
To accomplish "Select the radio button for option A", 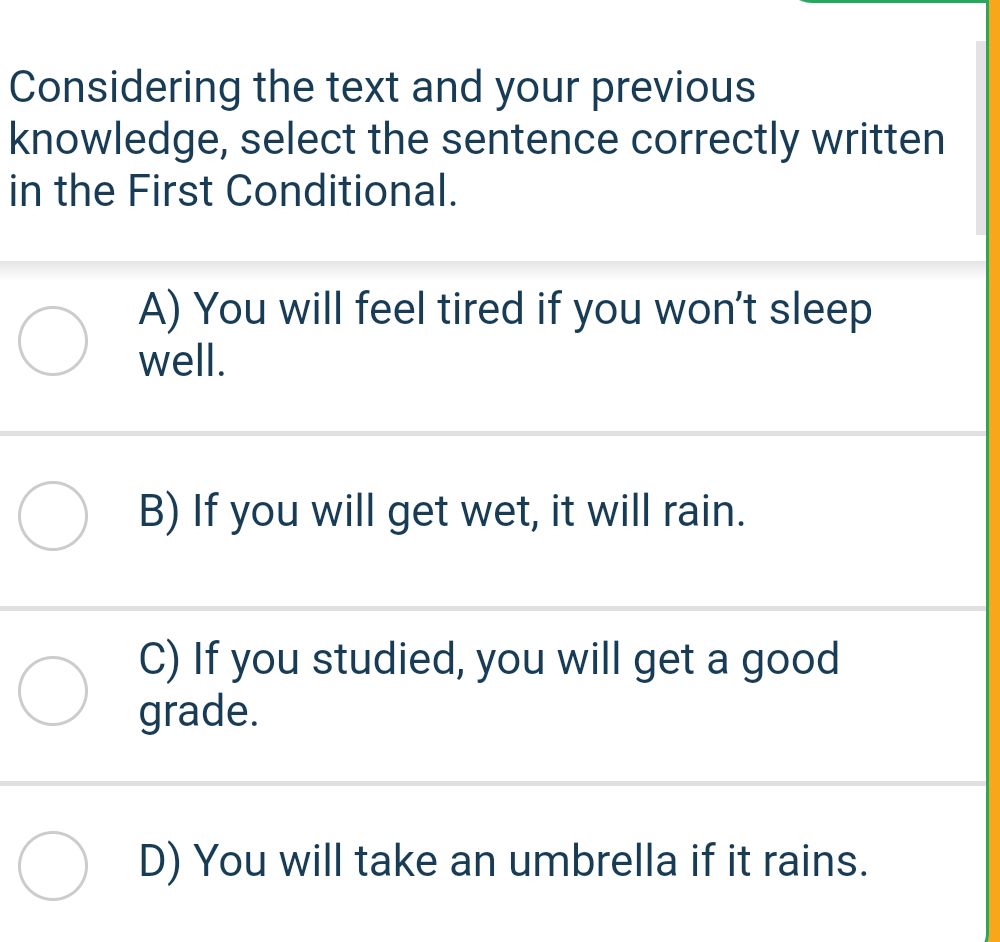I will point(52,339).
